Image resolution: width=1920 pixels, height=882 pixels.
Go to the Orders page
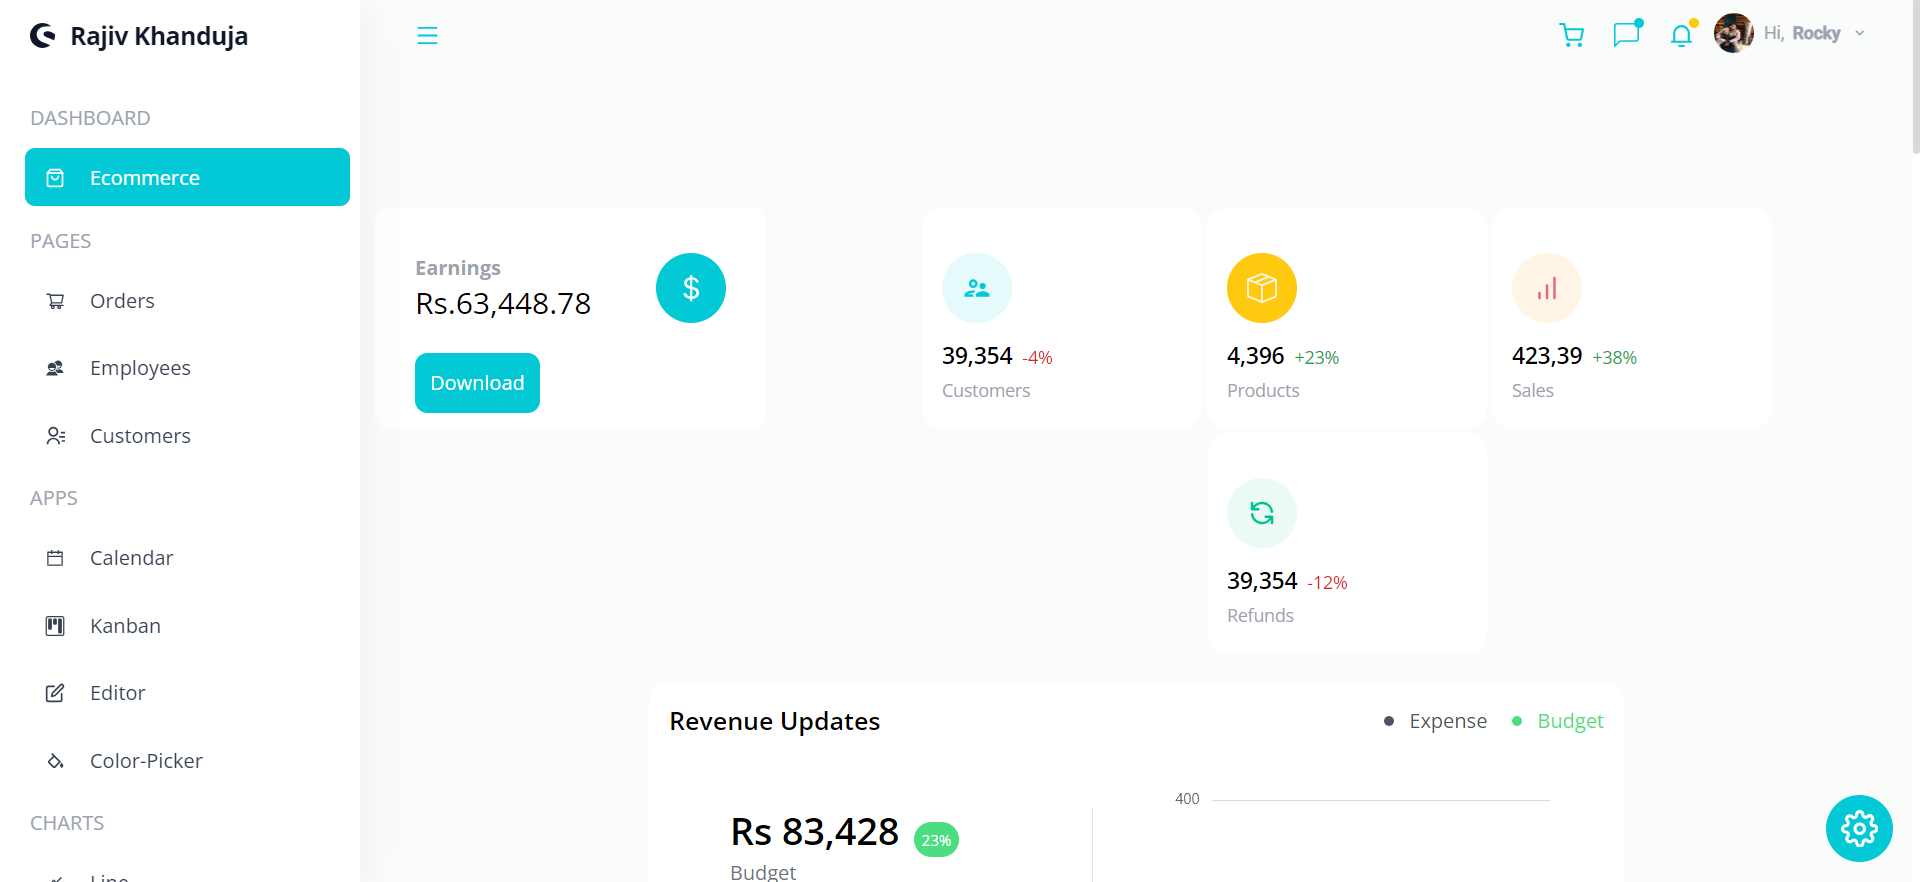pos(187,301)
